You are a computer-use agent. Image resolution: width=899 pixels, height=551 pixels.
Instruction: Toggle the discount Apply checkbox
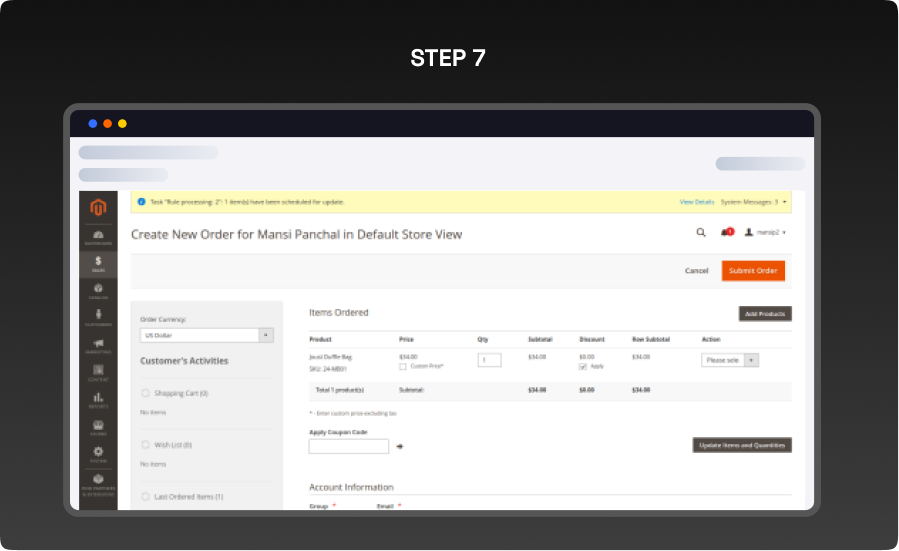[x=583, y=366]
